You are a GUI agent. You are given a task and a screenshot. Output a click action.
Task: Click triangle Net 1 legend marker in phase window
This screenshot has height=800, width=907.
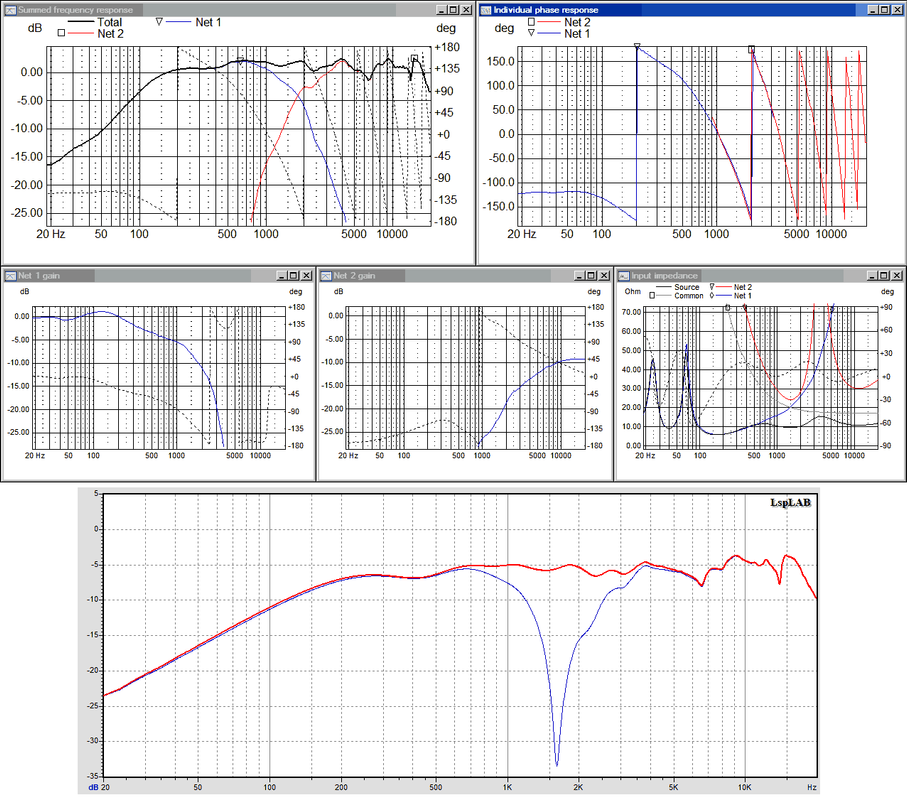pos(531,33)
